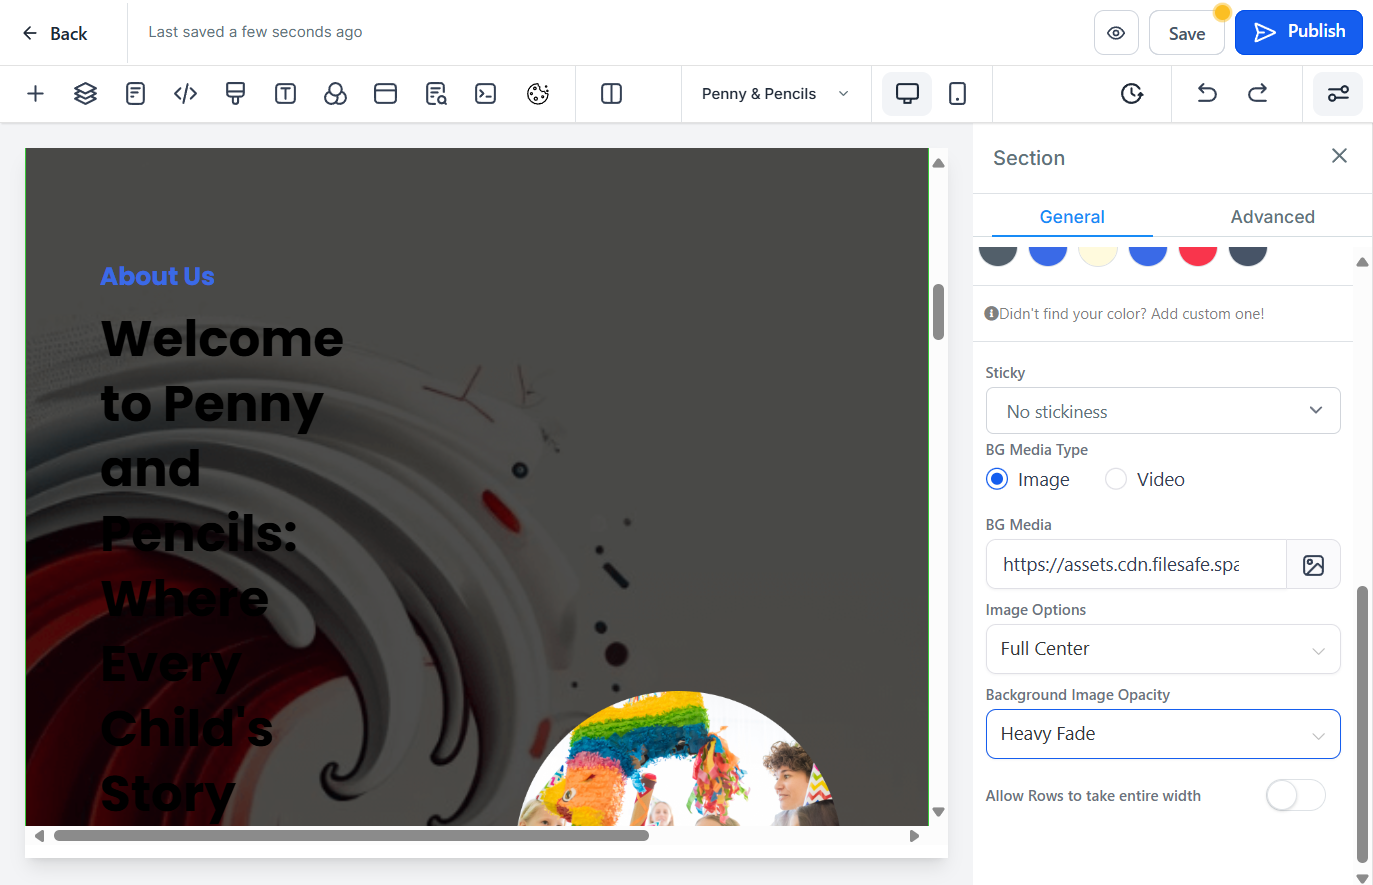Open the typography T icon
The width and height of the screenshot is (1373, 885).
click(285, 94)
